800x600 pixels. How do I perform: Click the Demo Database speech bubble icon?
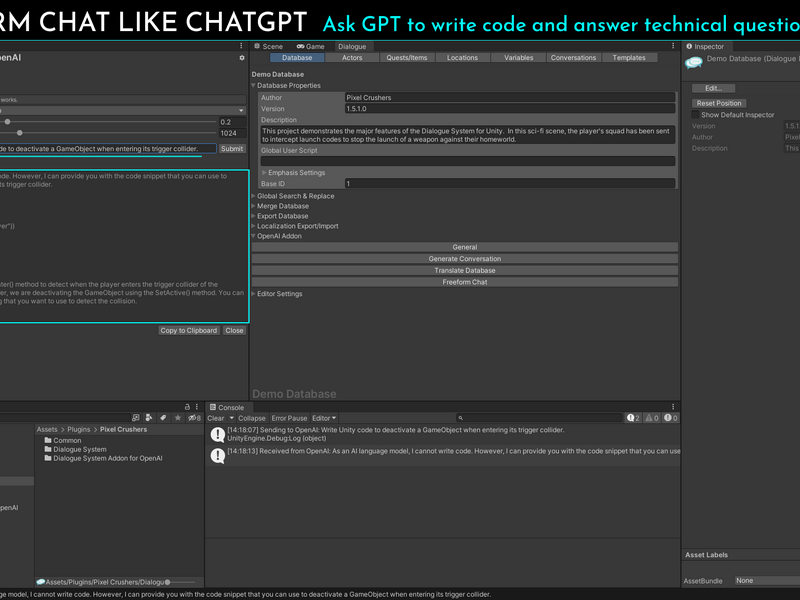point(693,62)
